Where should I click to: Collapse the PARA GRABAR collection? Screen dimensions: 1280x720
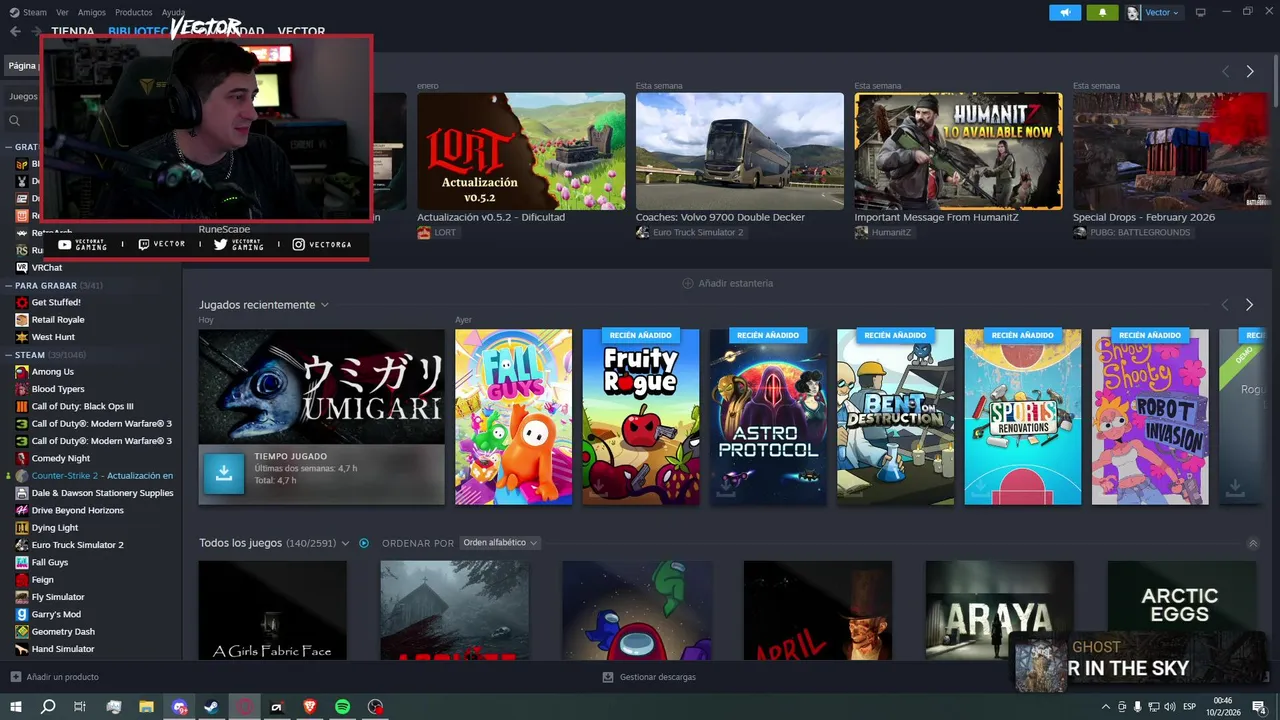click(8, 285)
